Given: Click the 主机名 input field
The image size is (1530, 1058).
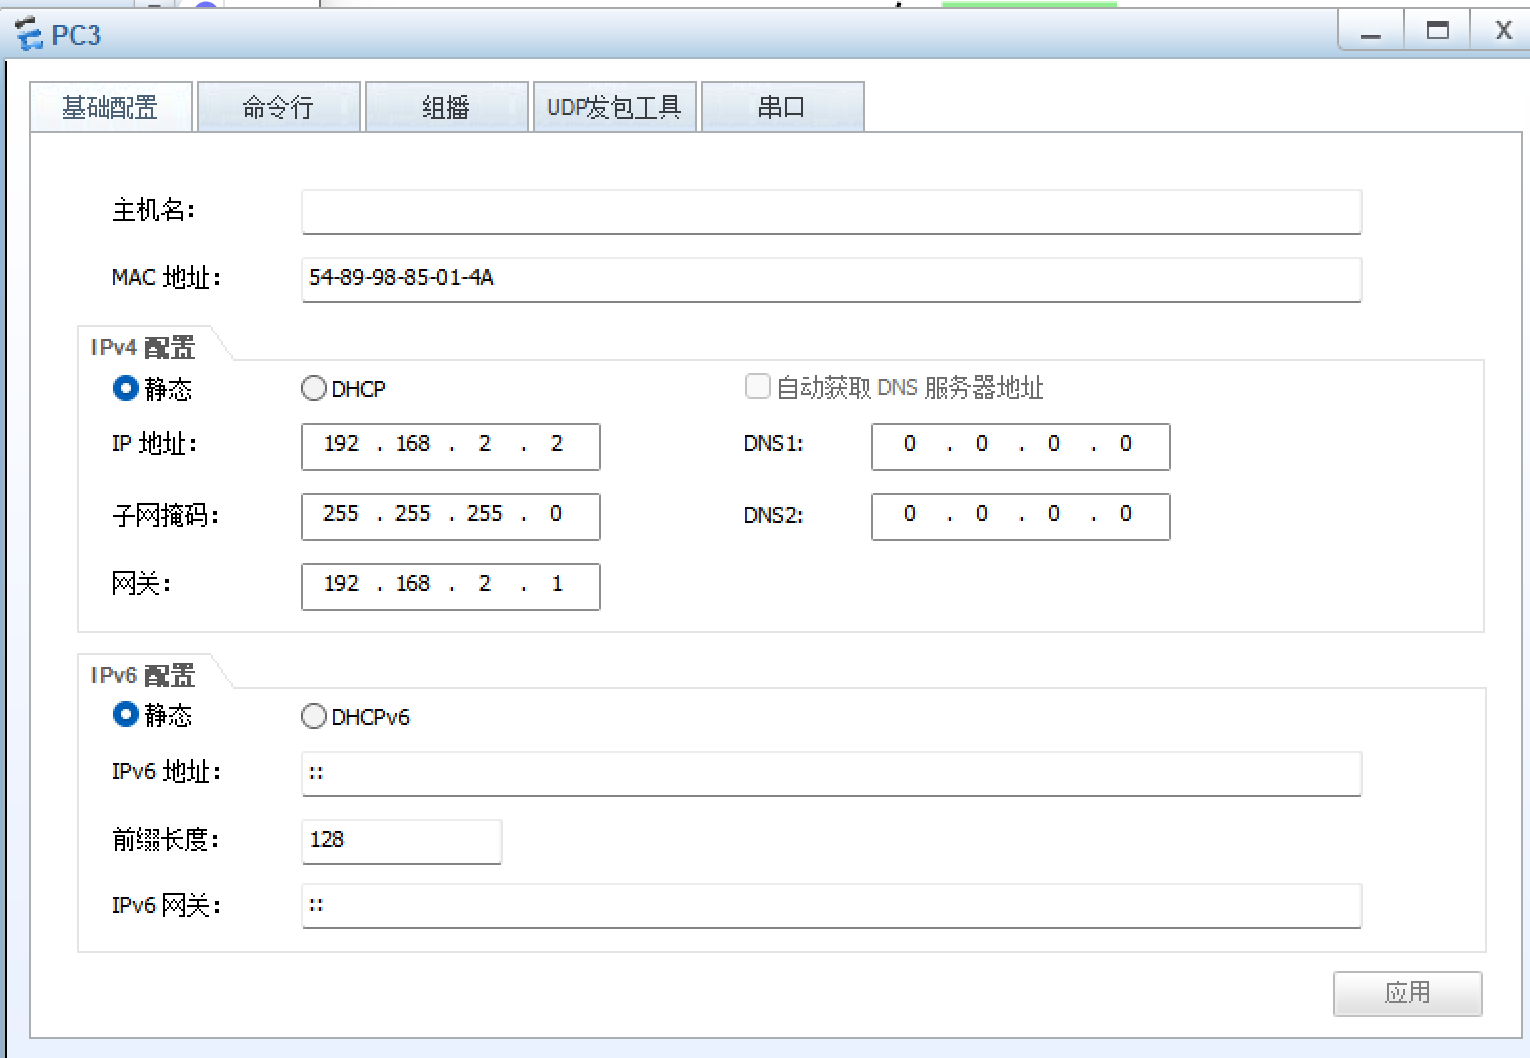Looking at the screenshot, I should tap(831, 212).
